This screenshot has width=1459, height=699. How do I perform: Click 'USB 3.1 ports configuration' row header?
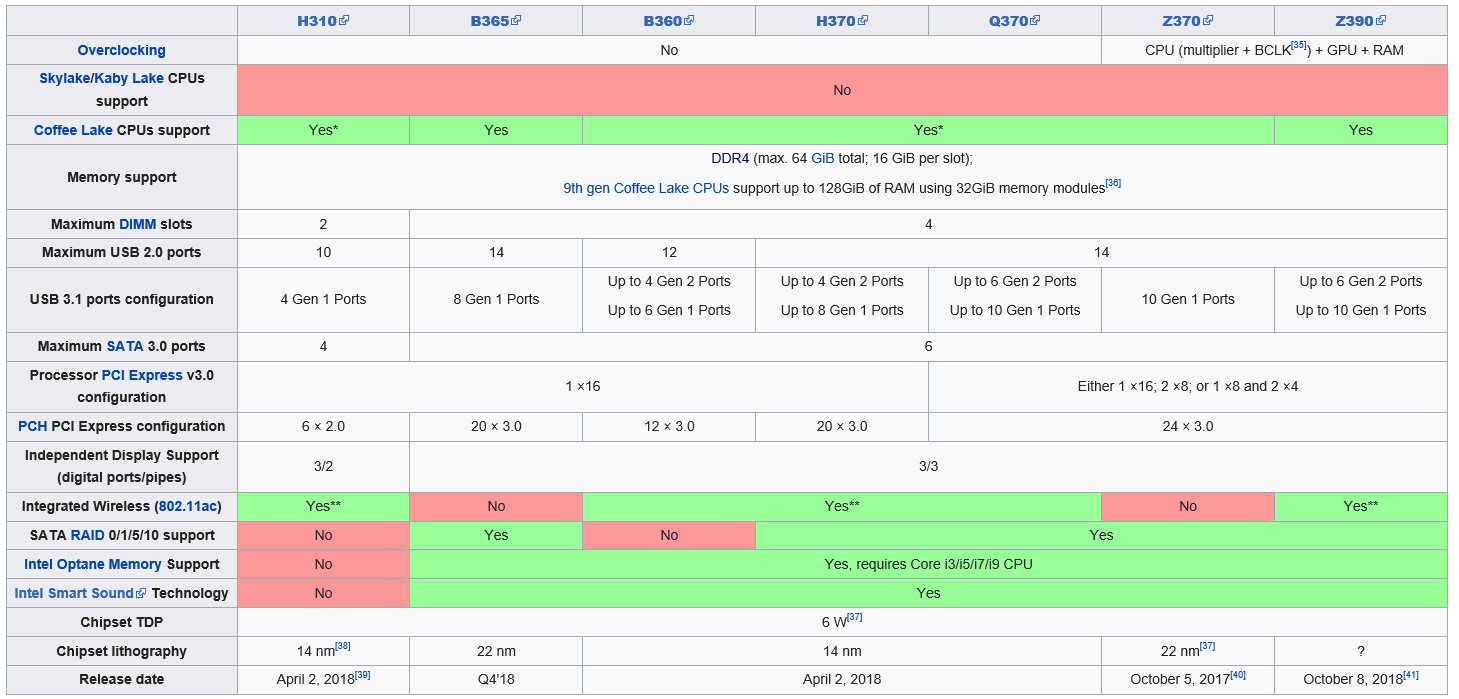pyautogui.click(x=122, y=299)
